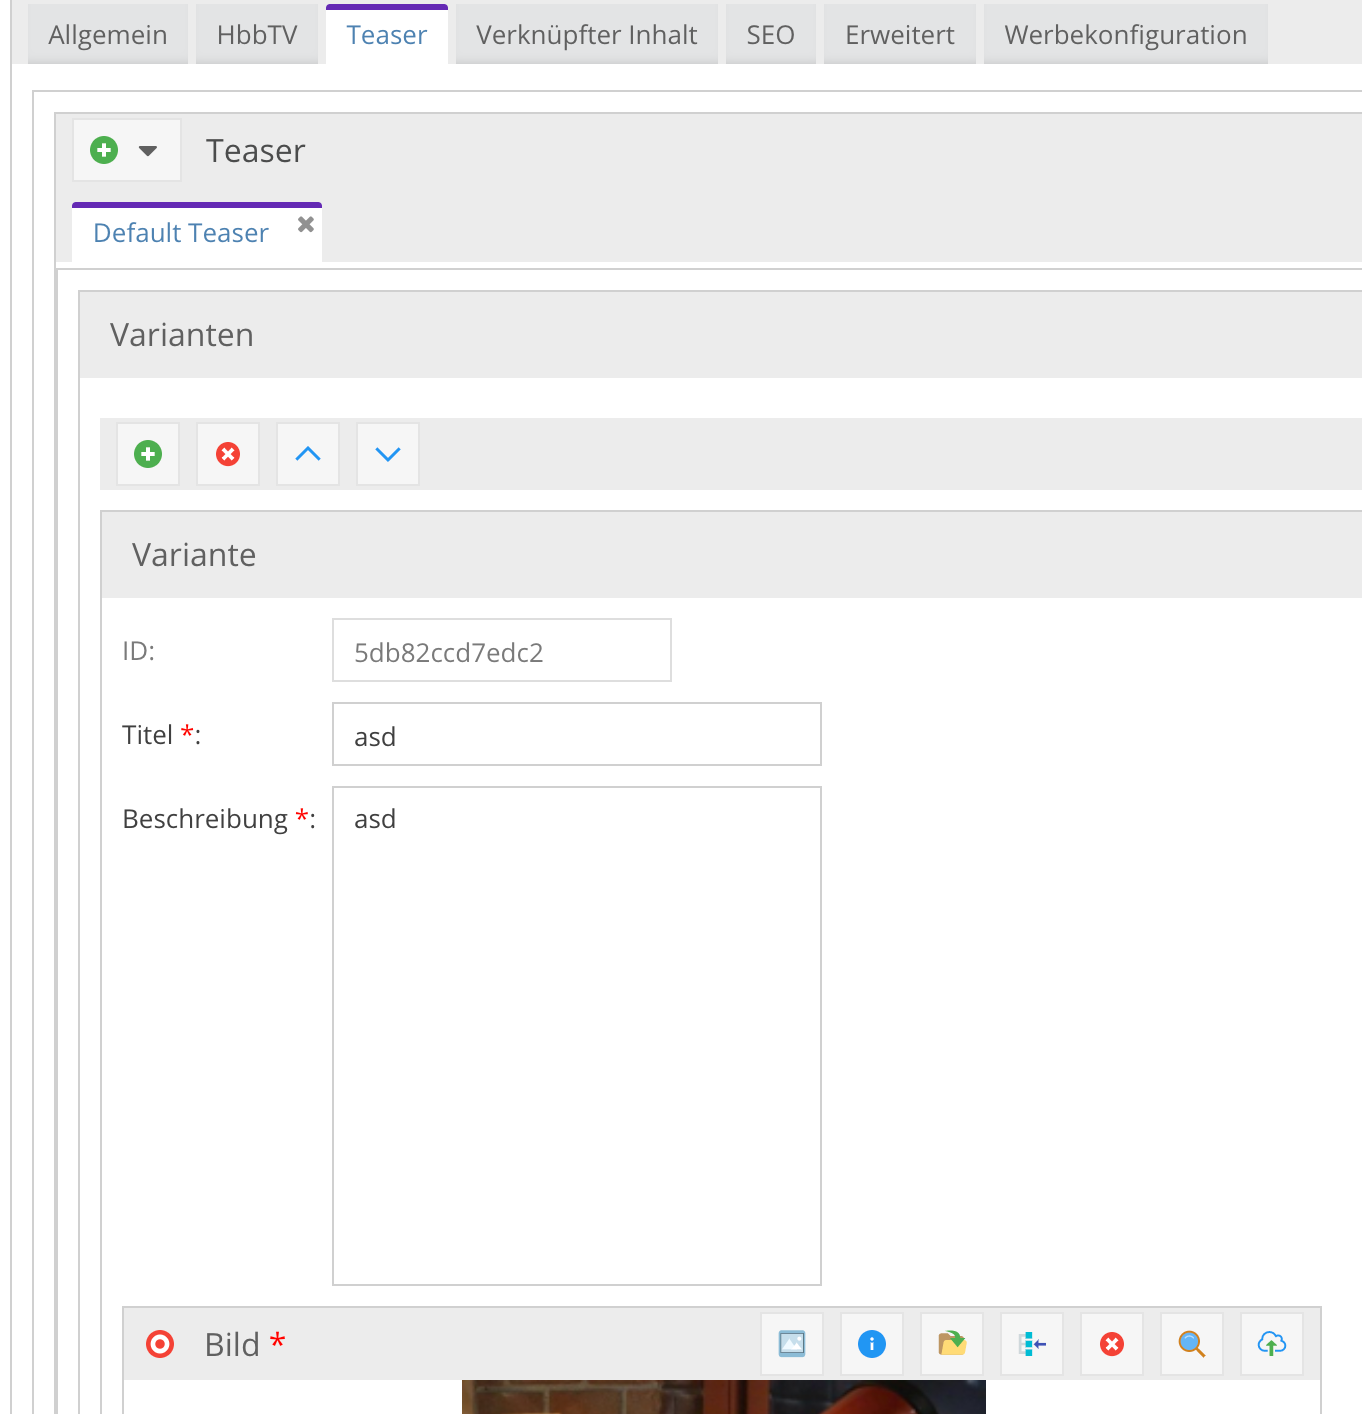Switch to the HbbTV tab
Image resolution: width=1362 pixels, height=1414 pixels.
coord(256,33)
